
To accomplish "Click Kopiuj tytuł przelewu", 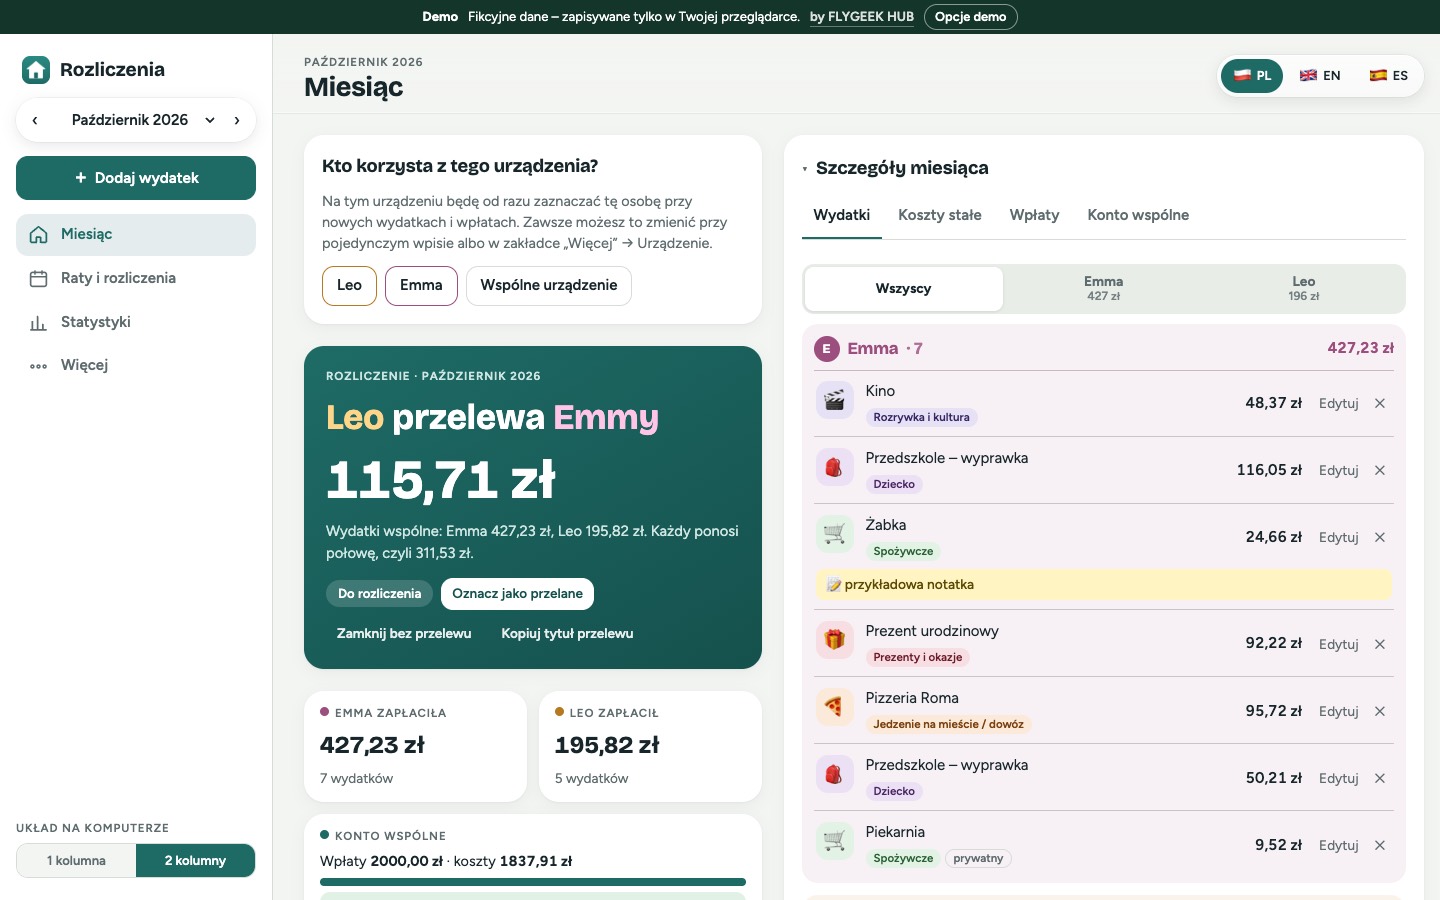I will coord(567,634).
